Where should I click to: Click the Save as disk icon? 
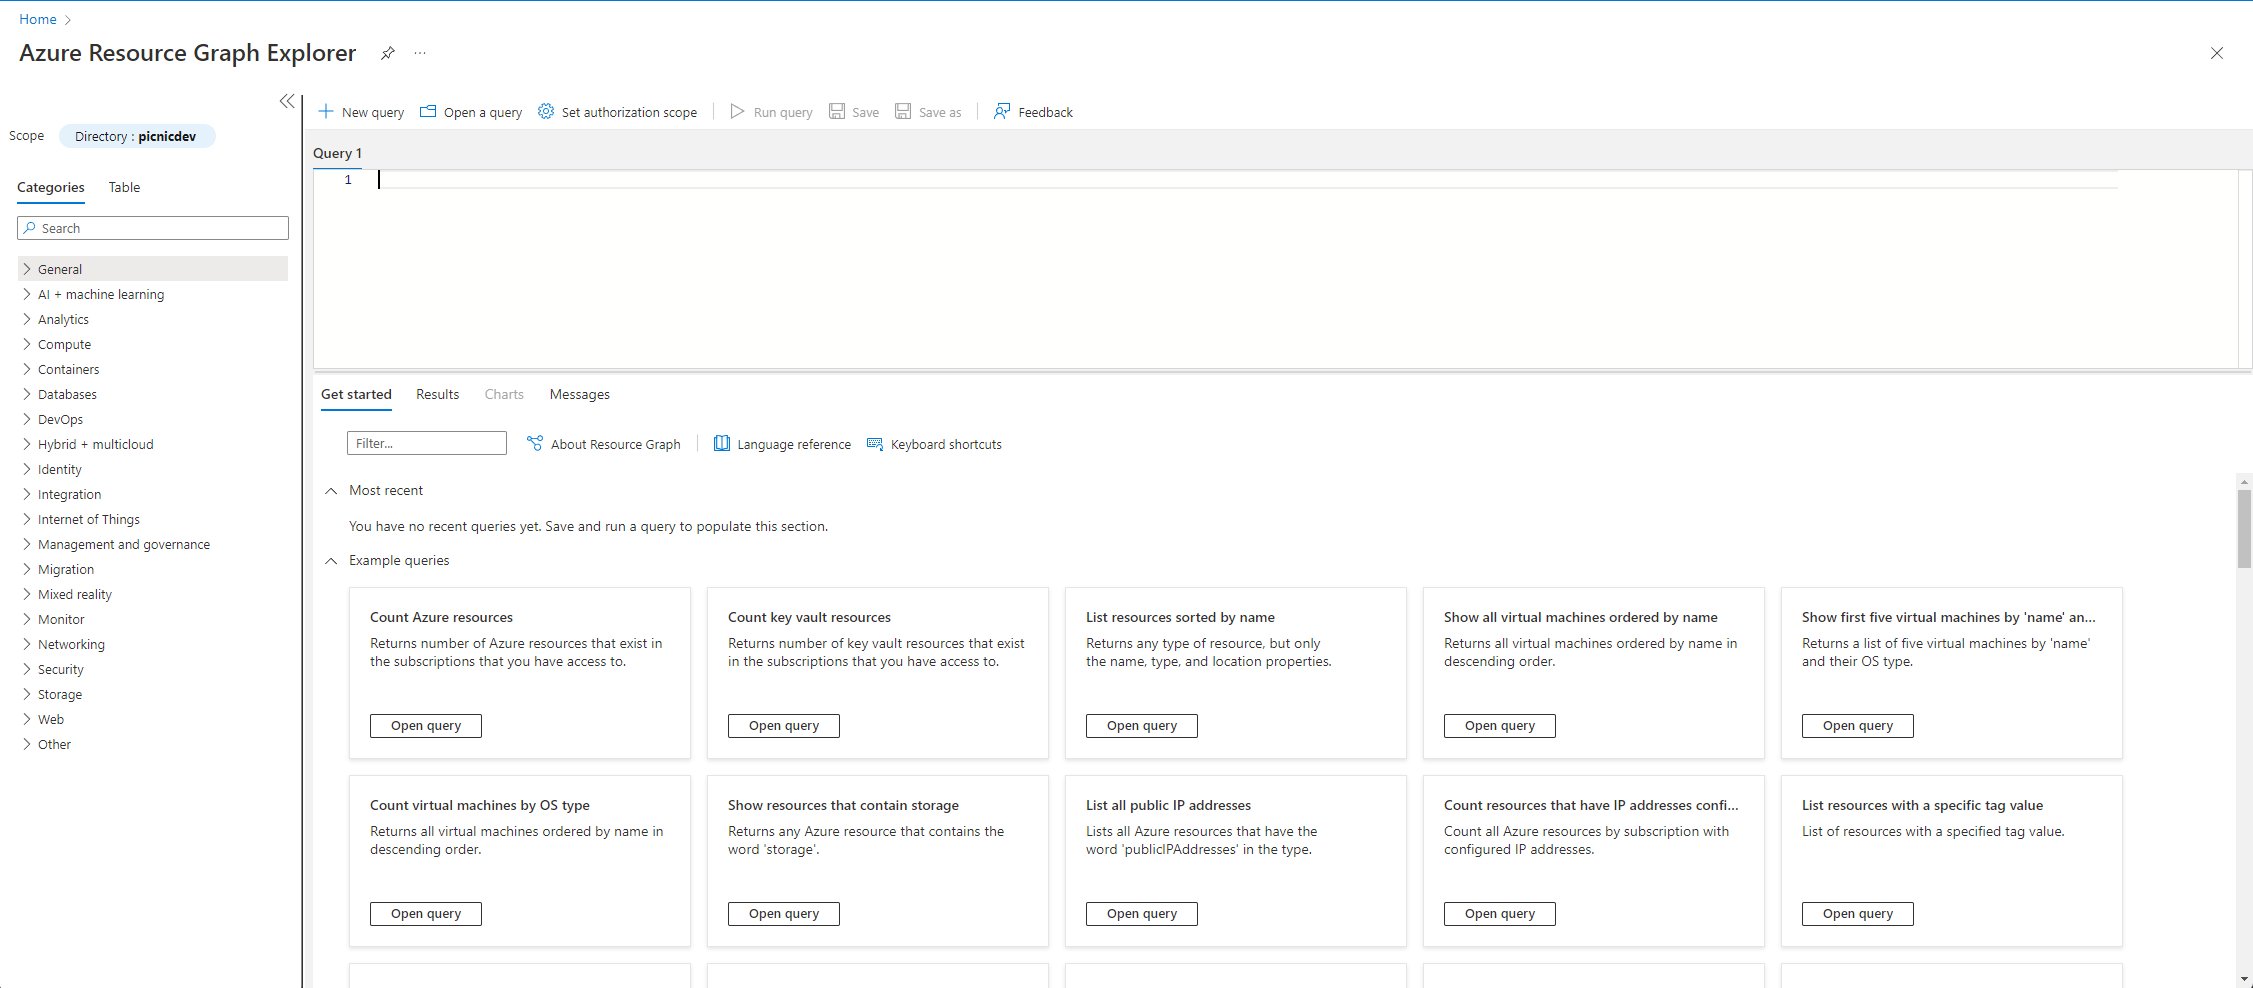tap(903, 111)
